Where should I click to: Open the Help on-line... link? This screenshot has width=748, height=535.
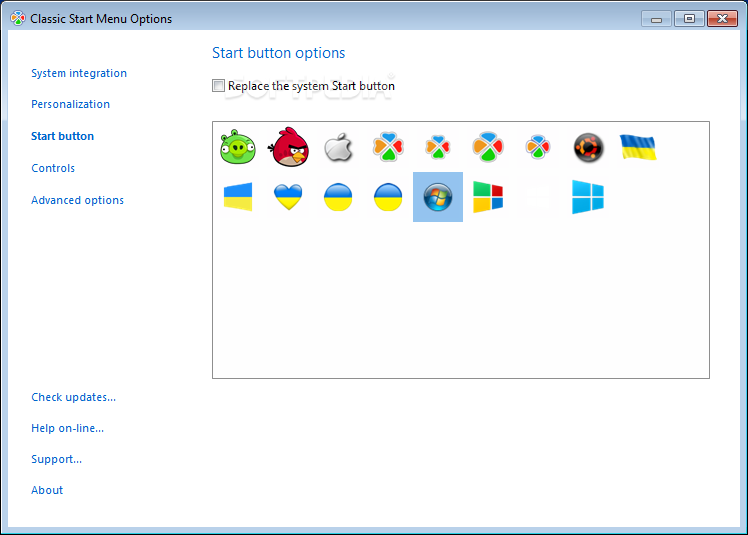point(67,428)
